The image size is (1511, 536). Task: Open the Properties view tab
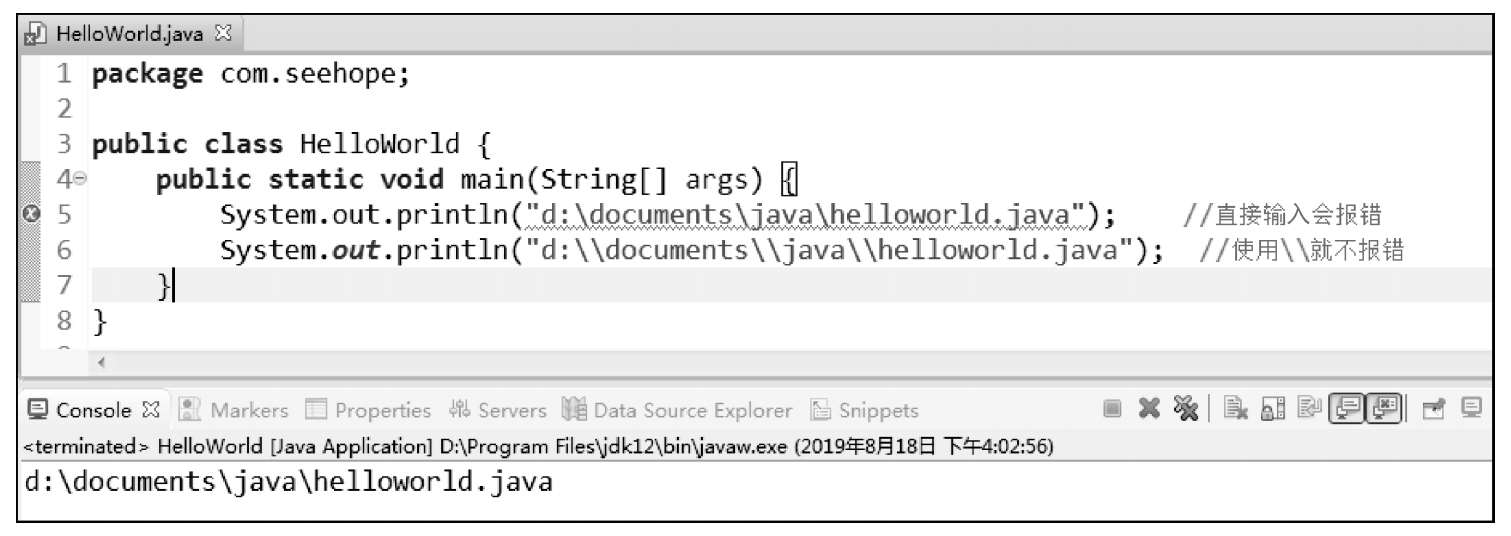[369, 410]
